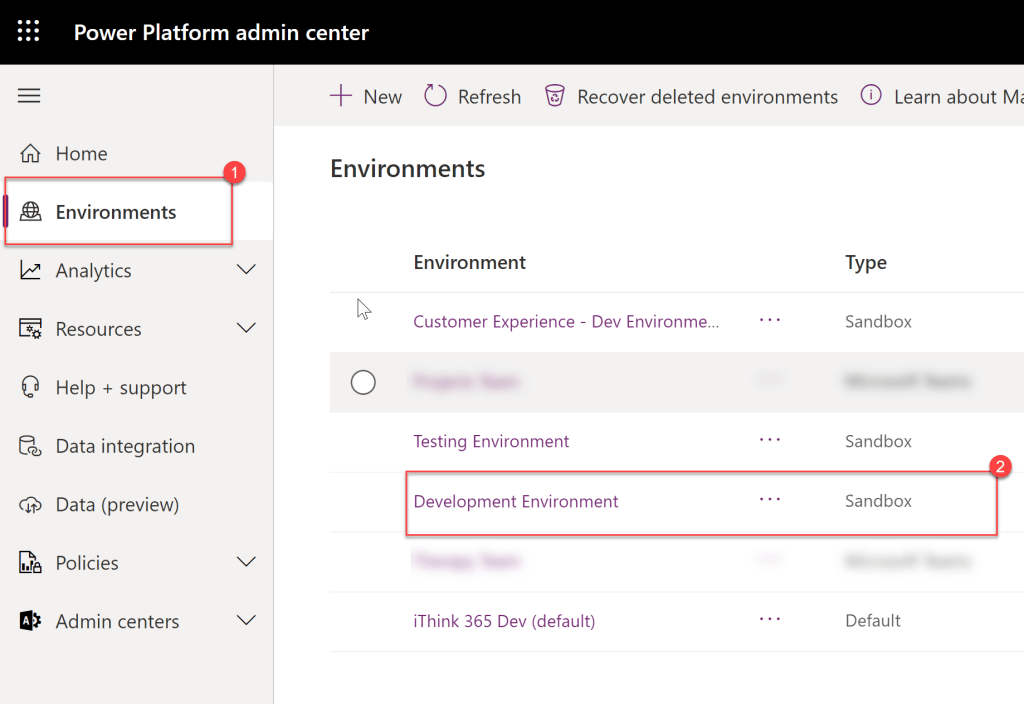Open iThink 365 Dev (default) environment
This screenshot has width=1024, height=704.
pos(504,621)
